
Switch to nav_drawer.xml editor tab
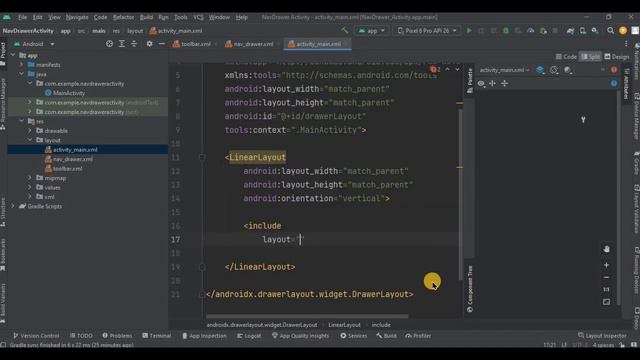click(x=249, y=44)
